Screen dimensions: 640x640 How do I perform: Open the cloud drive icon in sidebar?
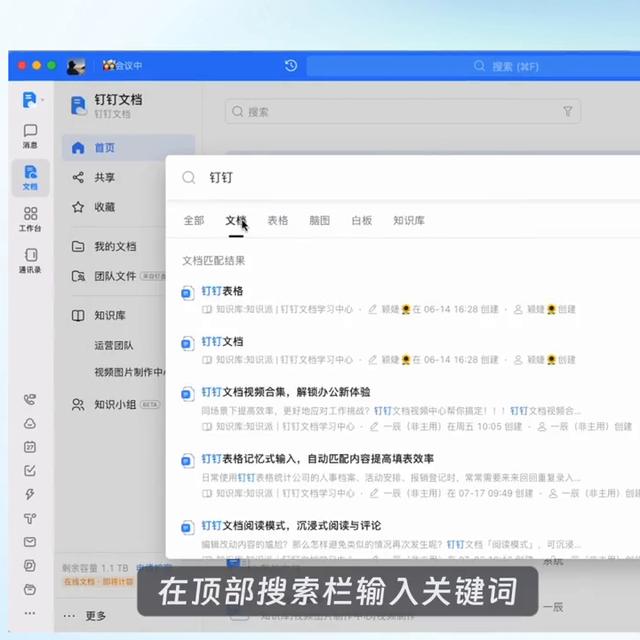(30, 423)
